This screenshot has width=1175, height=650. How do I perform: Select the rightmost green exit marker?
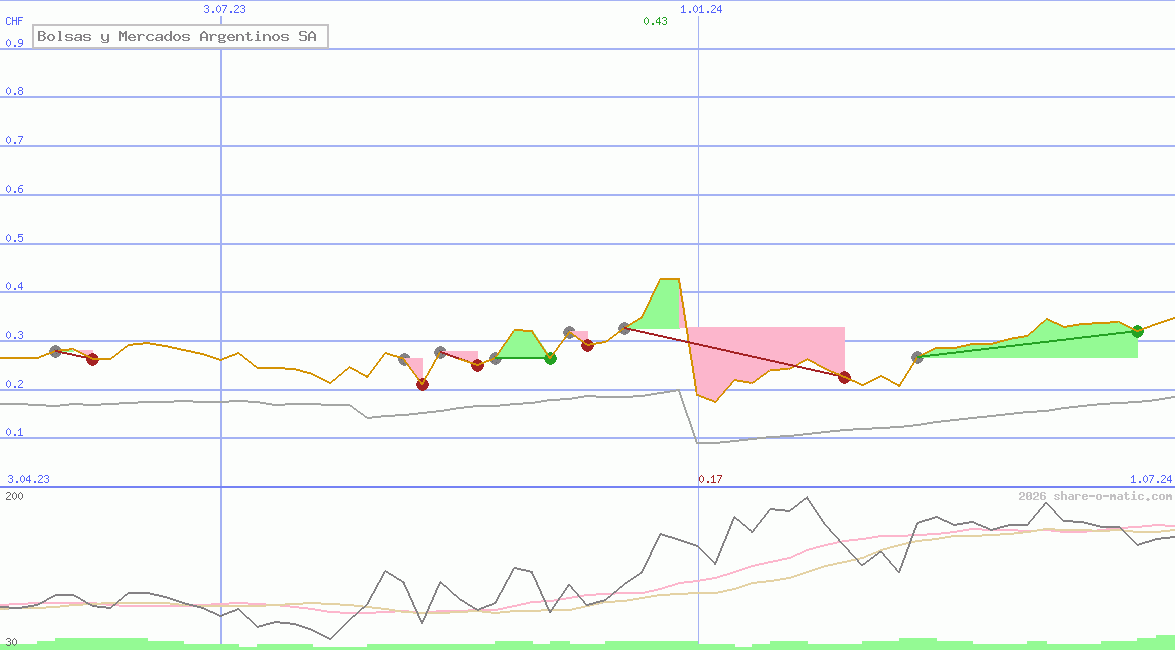pos(1137,331)
